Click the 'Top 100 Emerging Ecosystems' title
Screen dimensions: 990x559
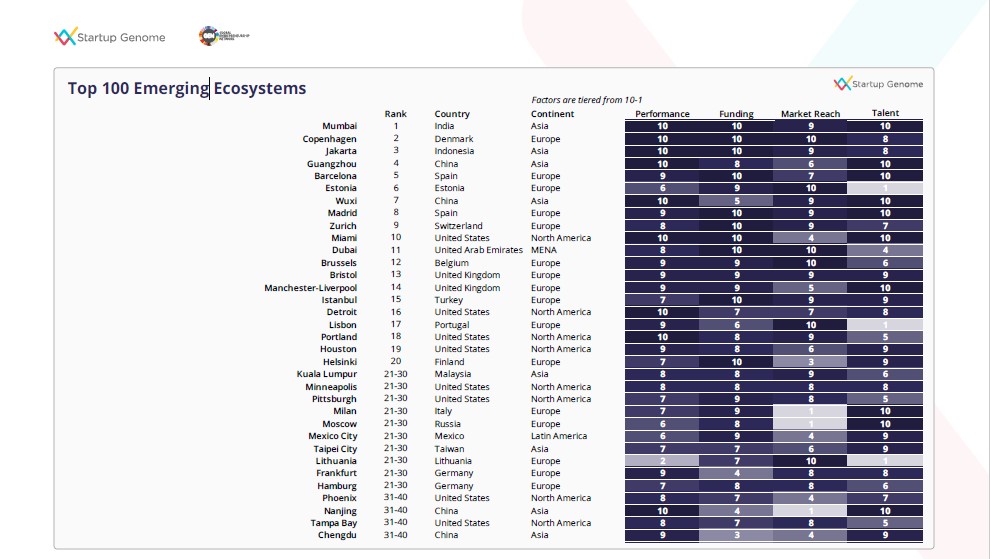[187, 88]
